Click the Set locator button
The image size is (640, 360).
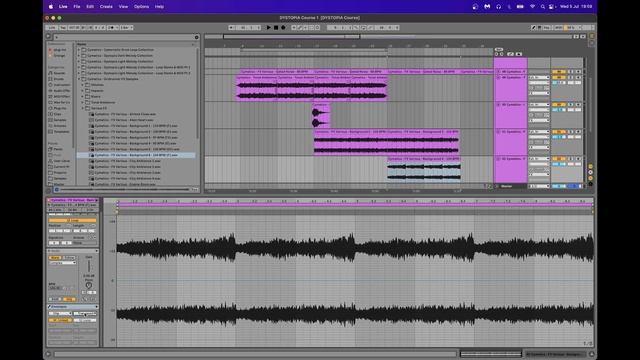click(499, 49)
